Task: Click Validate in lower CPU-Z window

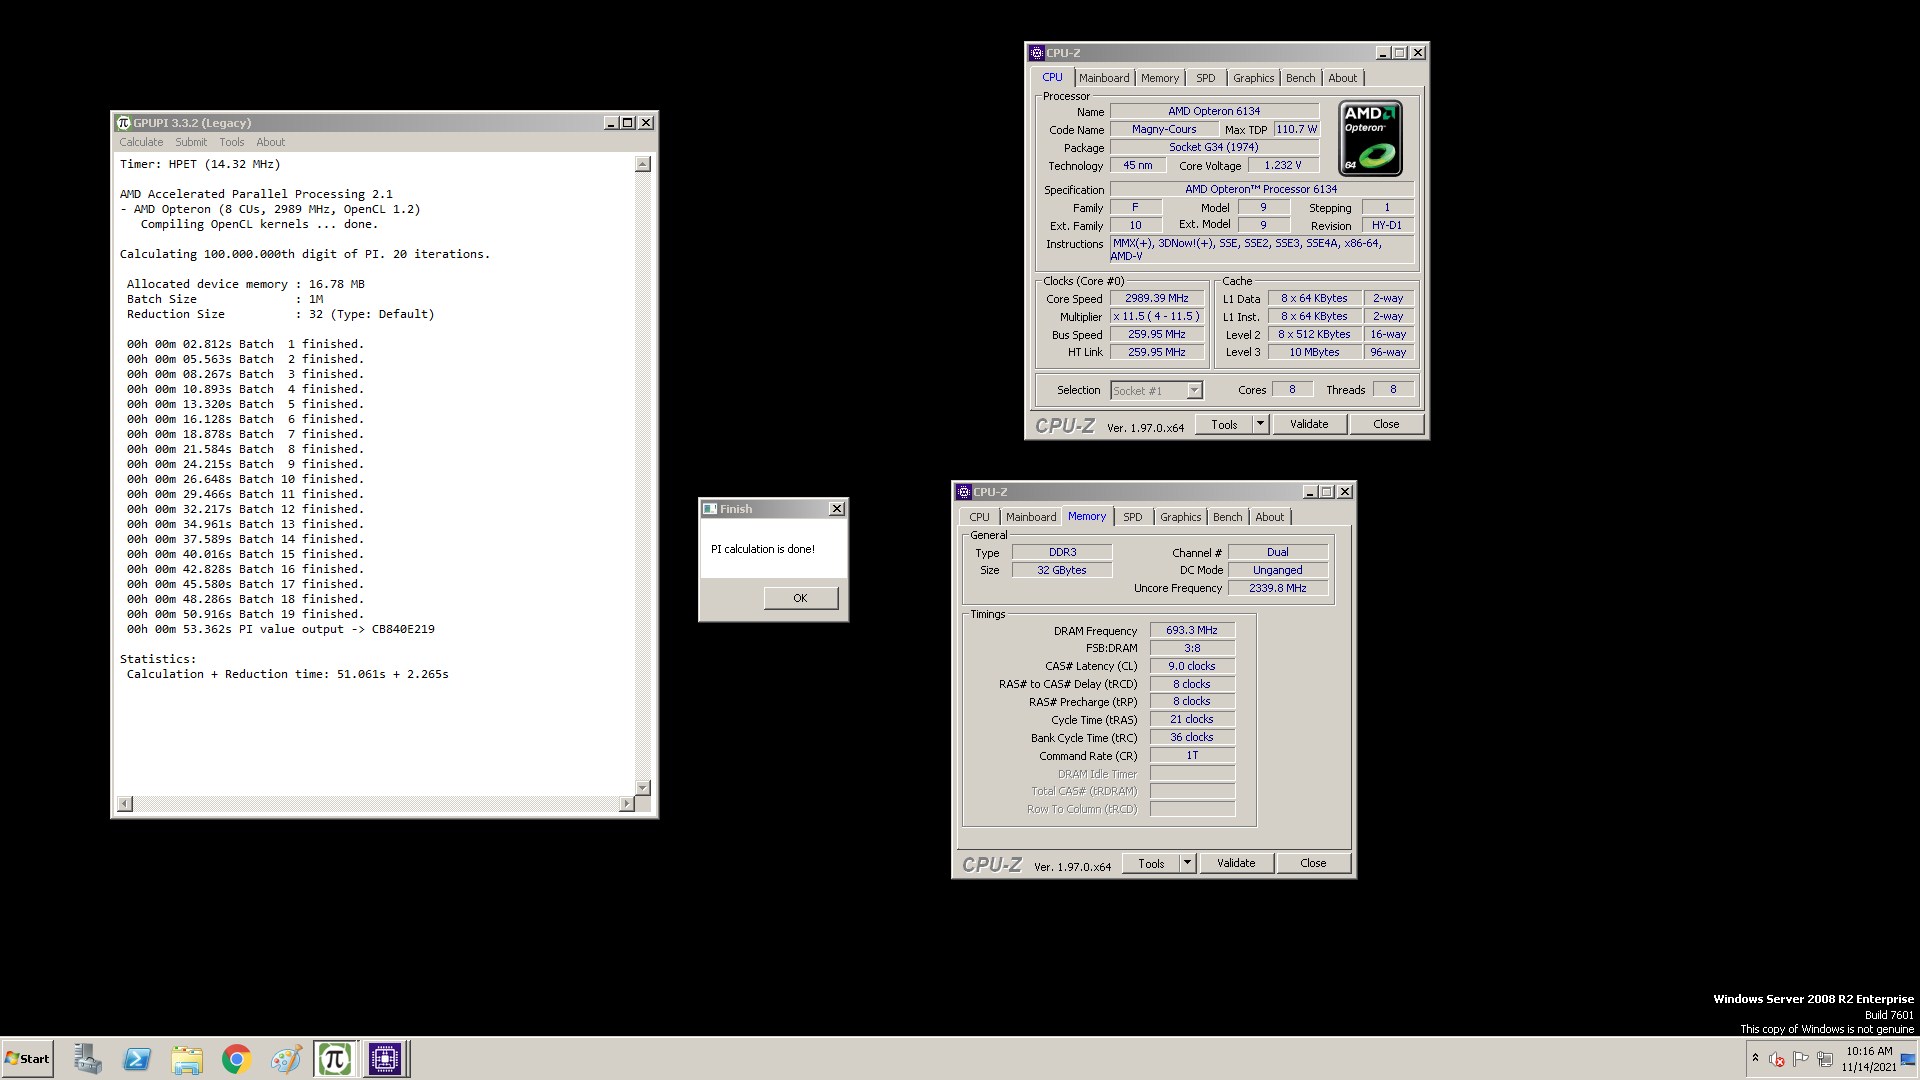Action: [1236, 864]
